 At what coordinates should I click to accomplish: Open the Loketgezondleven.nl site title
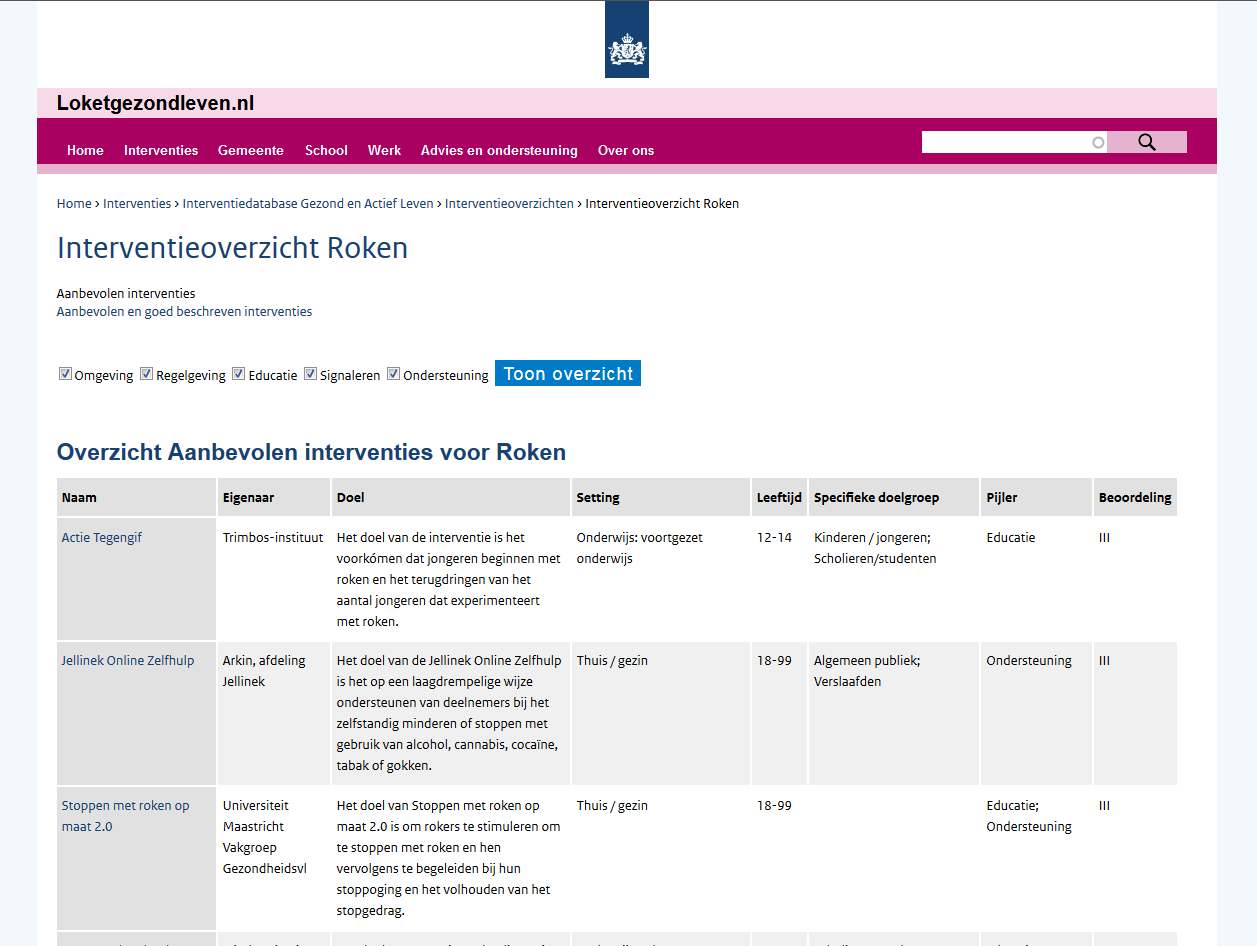(x=156, y=103)
